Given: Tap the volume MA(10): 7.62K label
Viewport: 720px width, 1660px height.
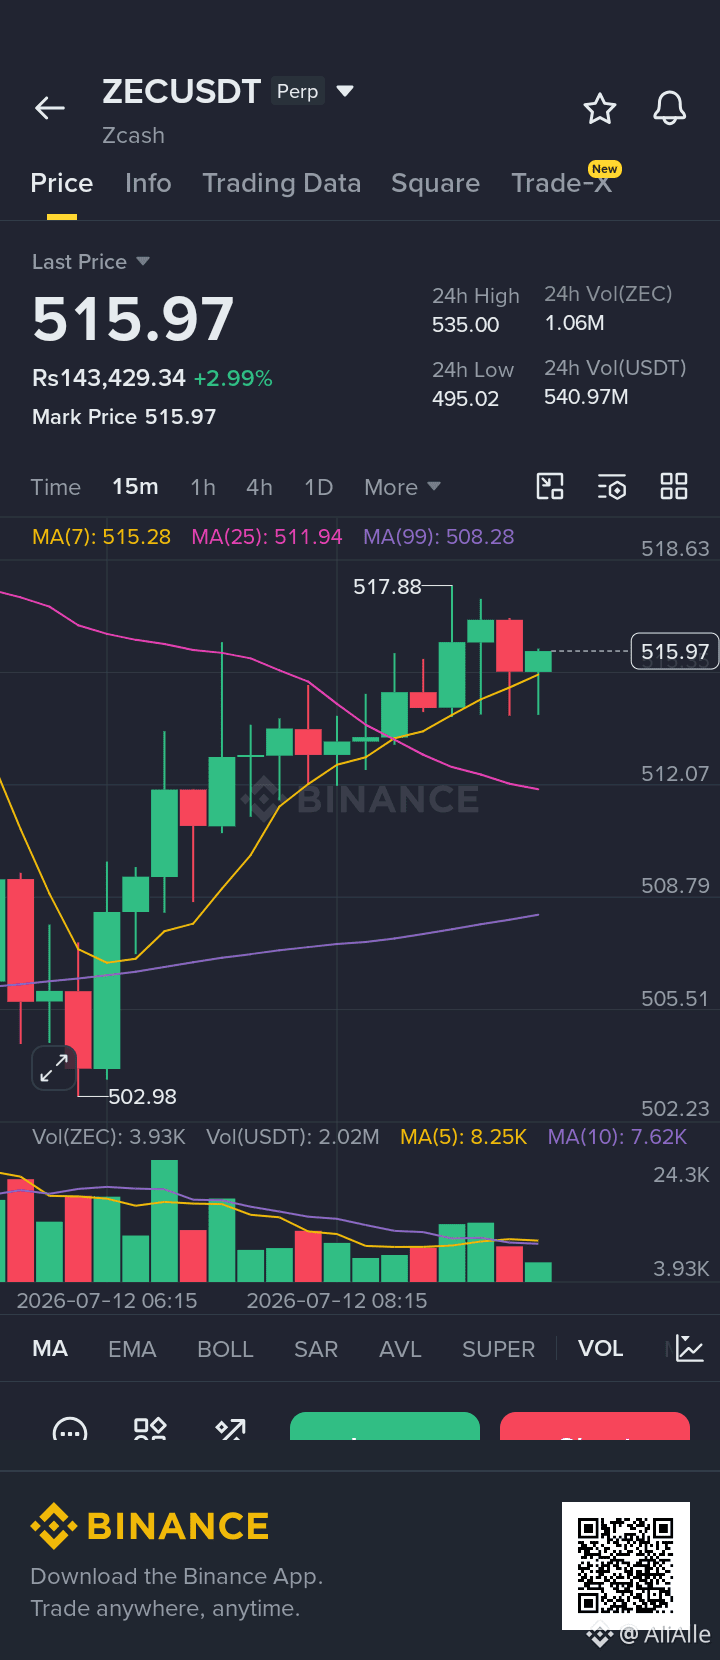Looking at the screenshot, I should [x=617, y=1137].
